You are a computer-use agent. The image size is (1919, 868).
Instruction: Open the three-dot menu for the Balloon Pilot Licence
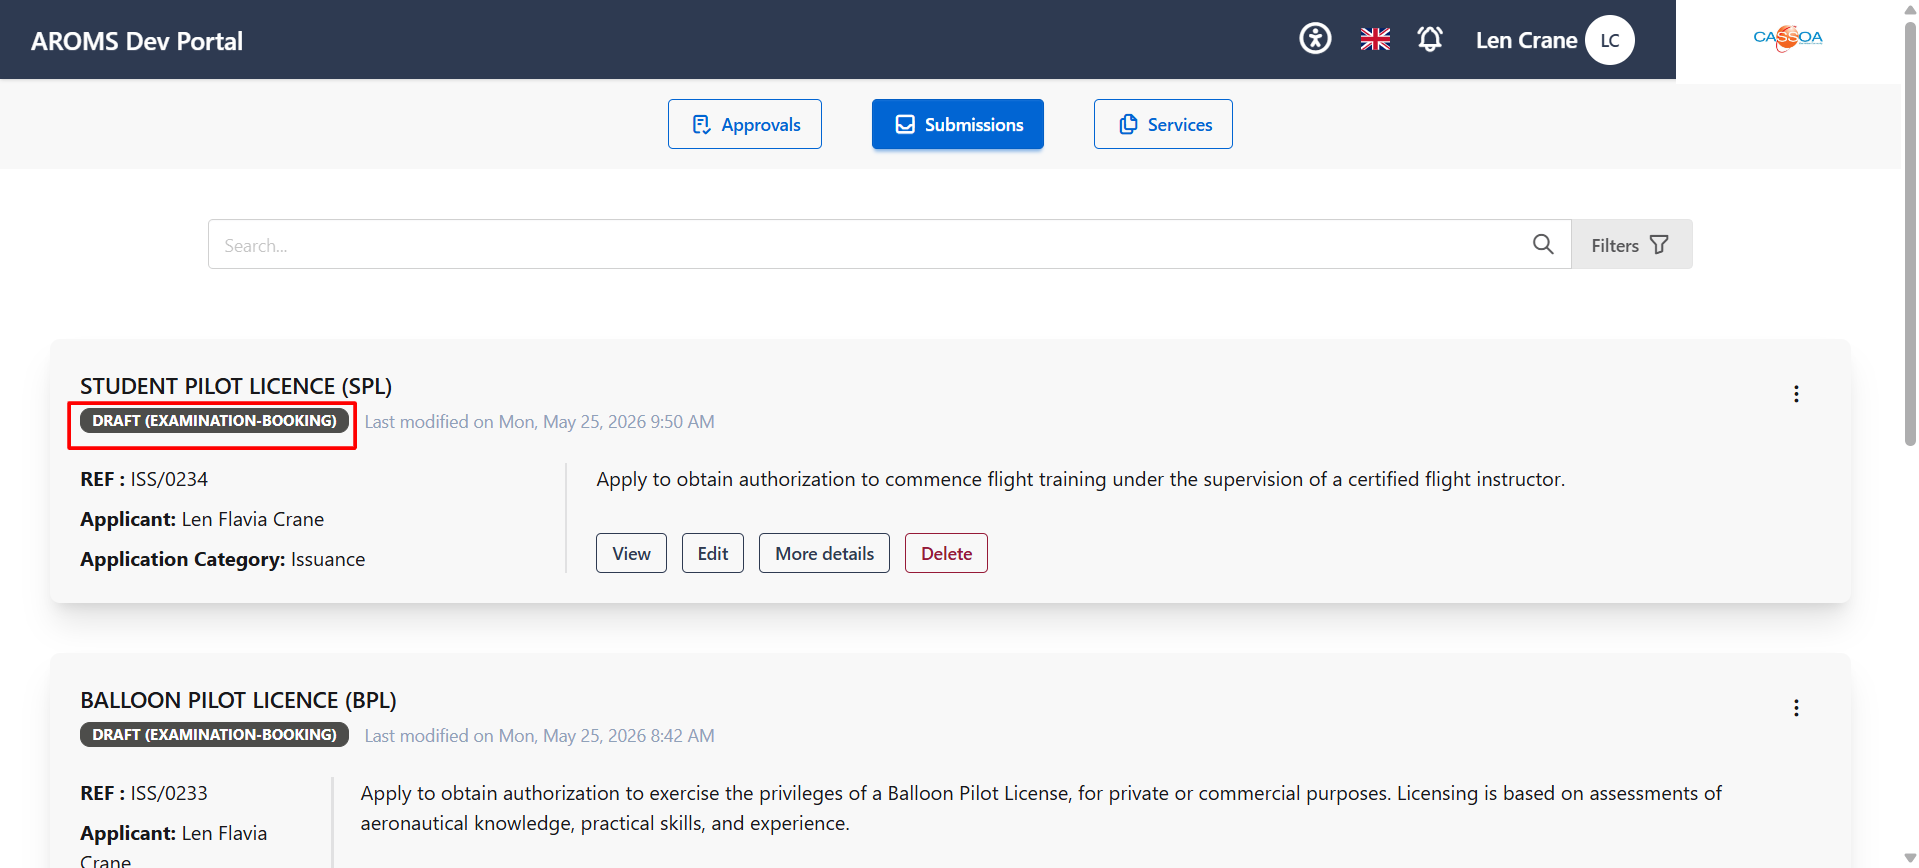tap(1796, 708)
